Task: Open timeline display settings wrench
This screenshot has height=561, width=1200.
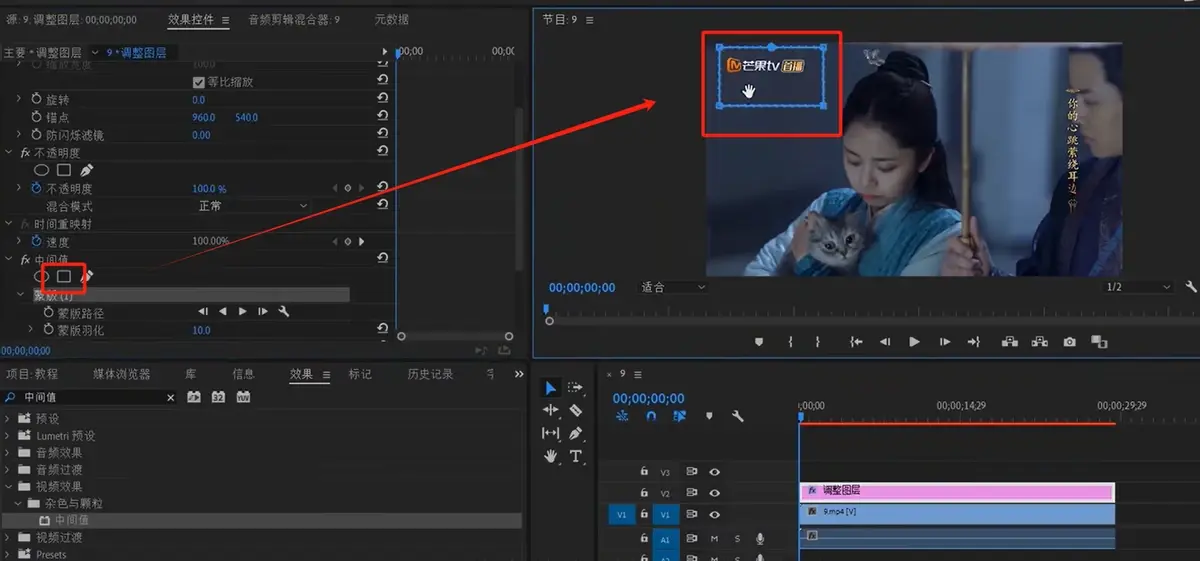Action: tap(738, 416)
